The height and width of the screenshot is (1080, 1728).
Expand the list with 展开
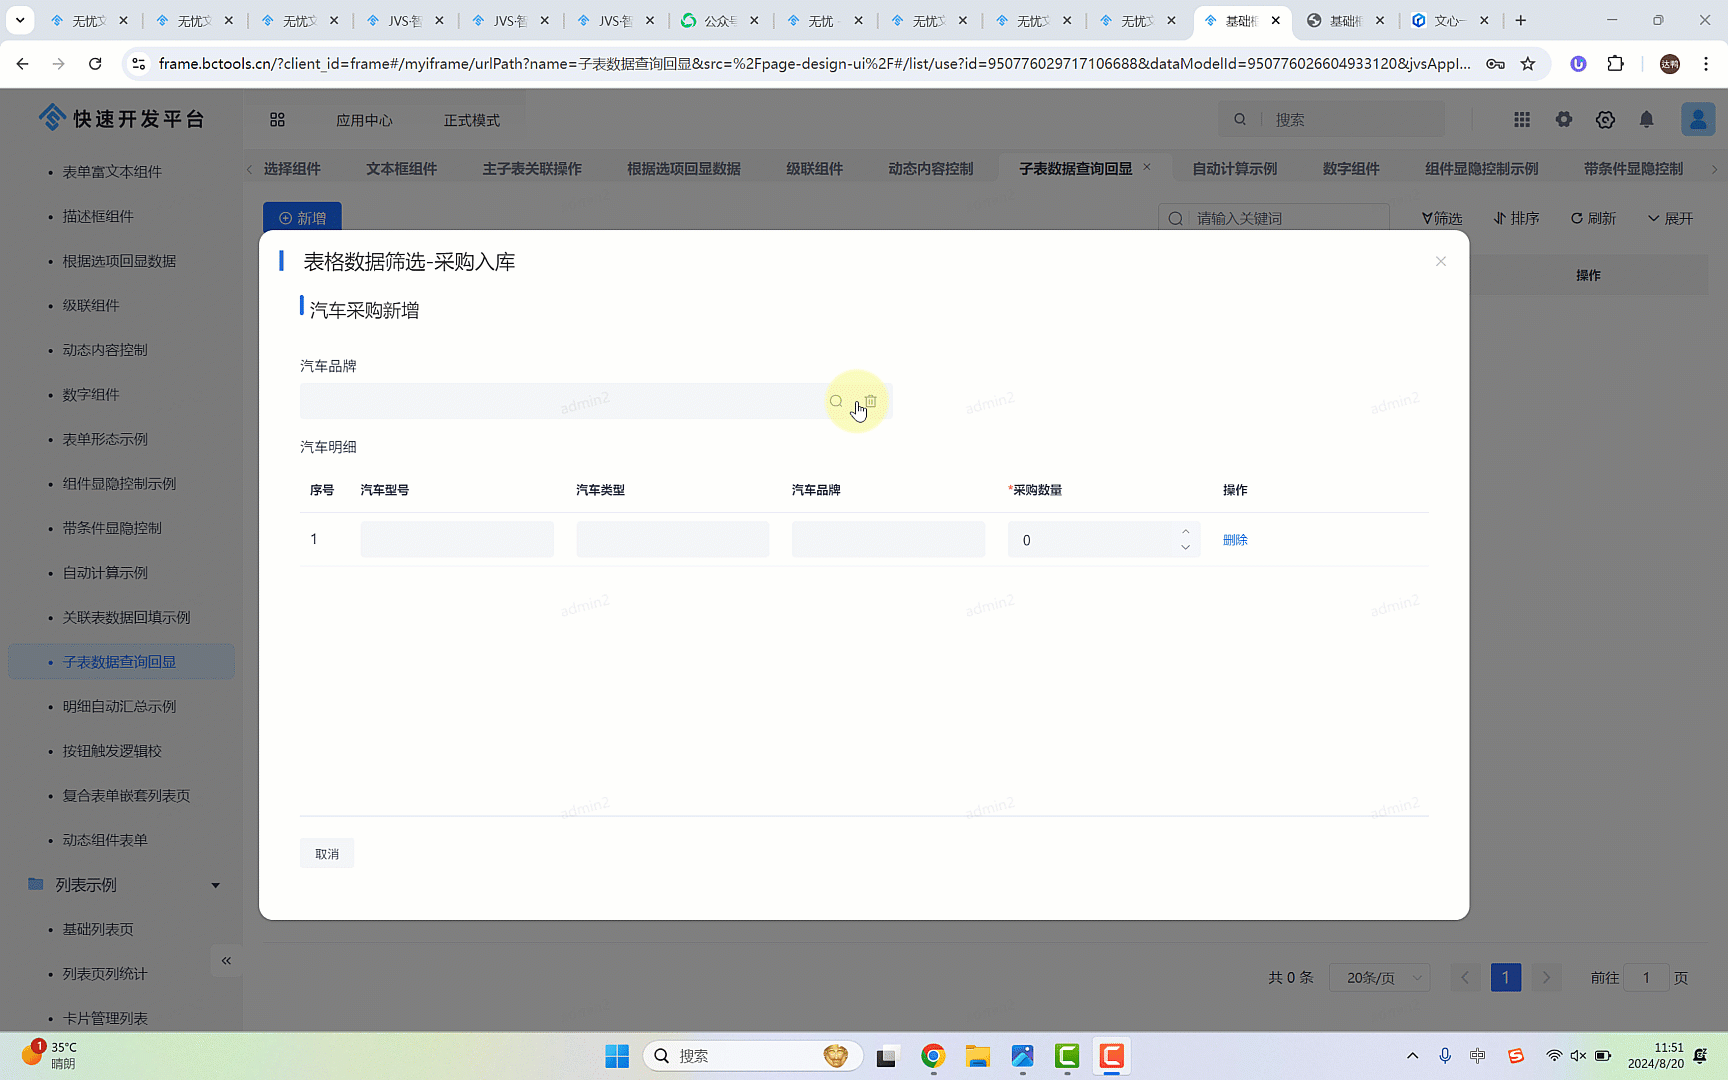pos(1671,218)
